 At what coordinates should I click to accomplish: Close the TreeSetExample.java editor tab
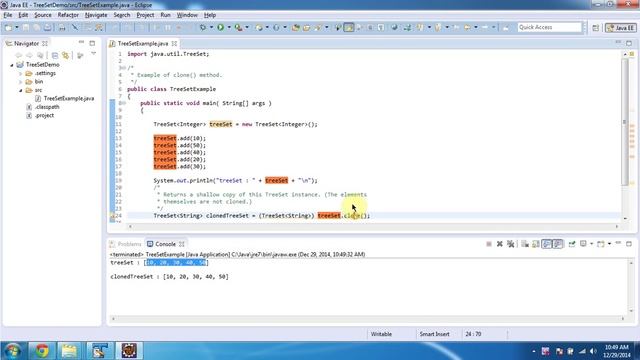click(174, 43)
